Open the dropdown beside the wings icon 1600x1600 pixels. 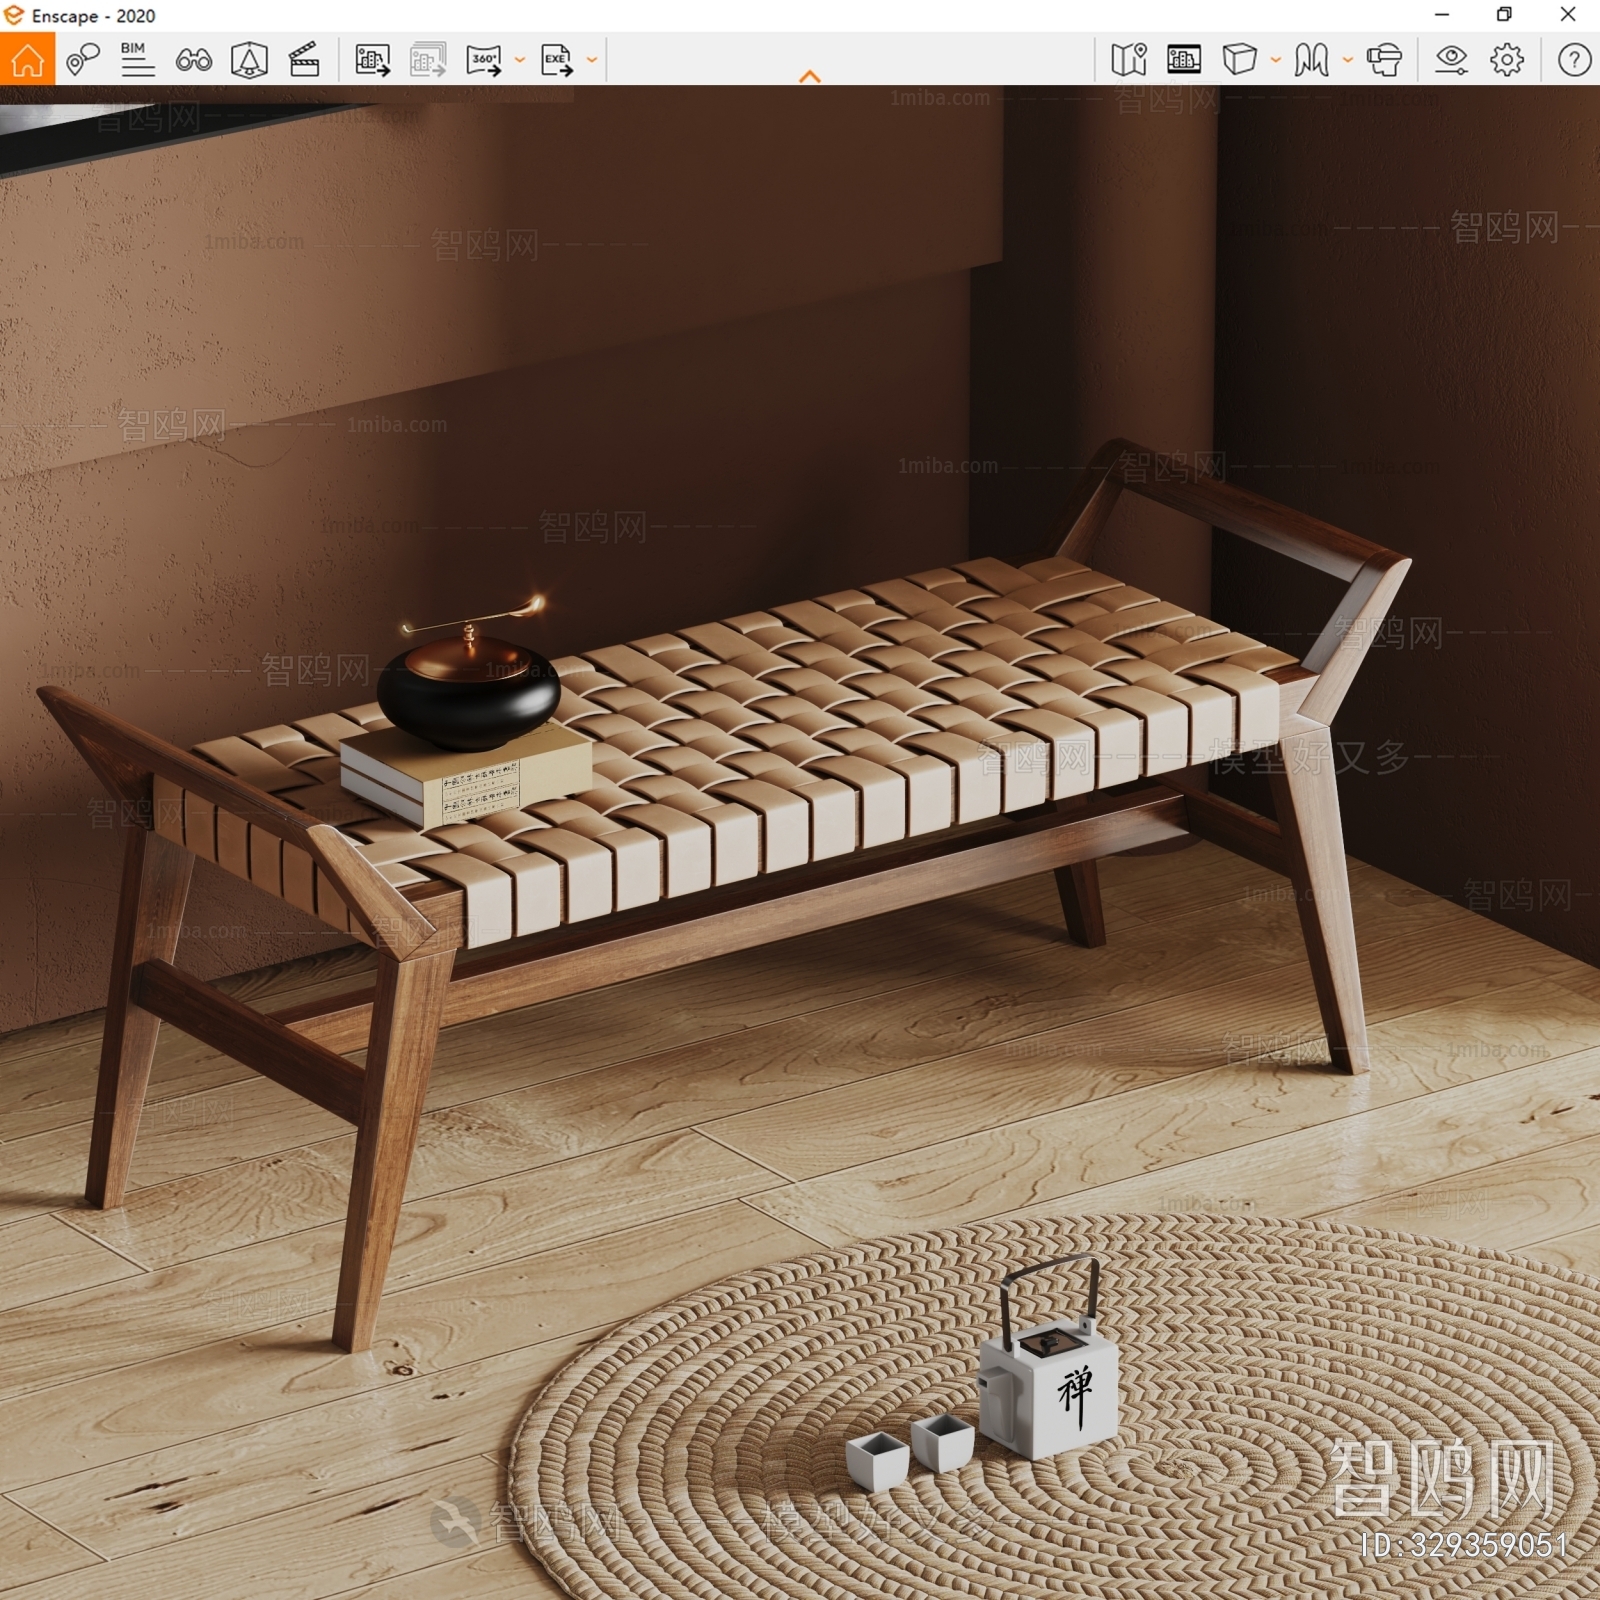point(1347,60)
